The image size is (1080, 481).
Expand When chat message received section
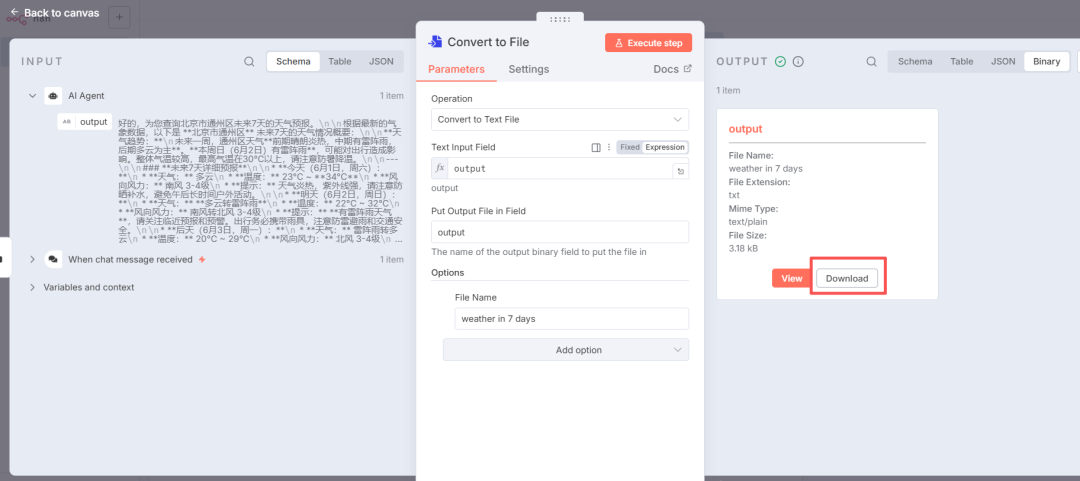tap(32, 259)
